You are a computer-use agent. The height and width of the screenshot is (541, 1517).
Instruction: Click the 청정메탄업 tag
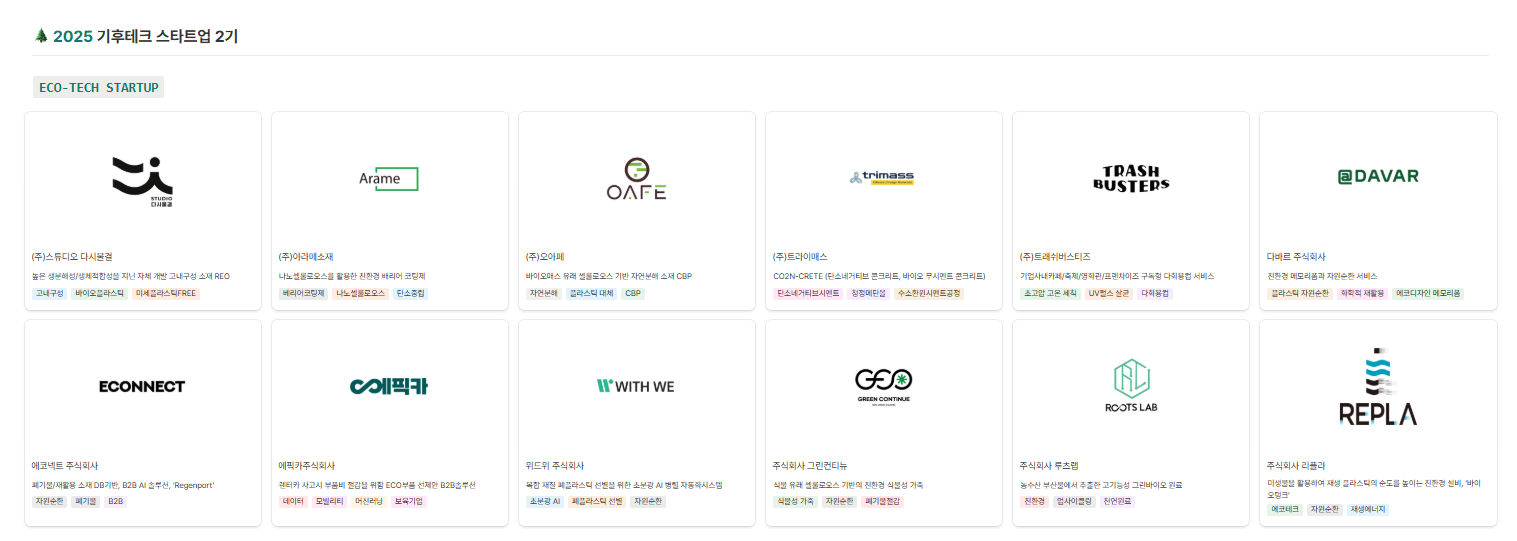(x=868, y=294)
